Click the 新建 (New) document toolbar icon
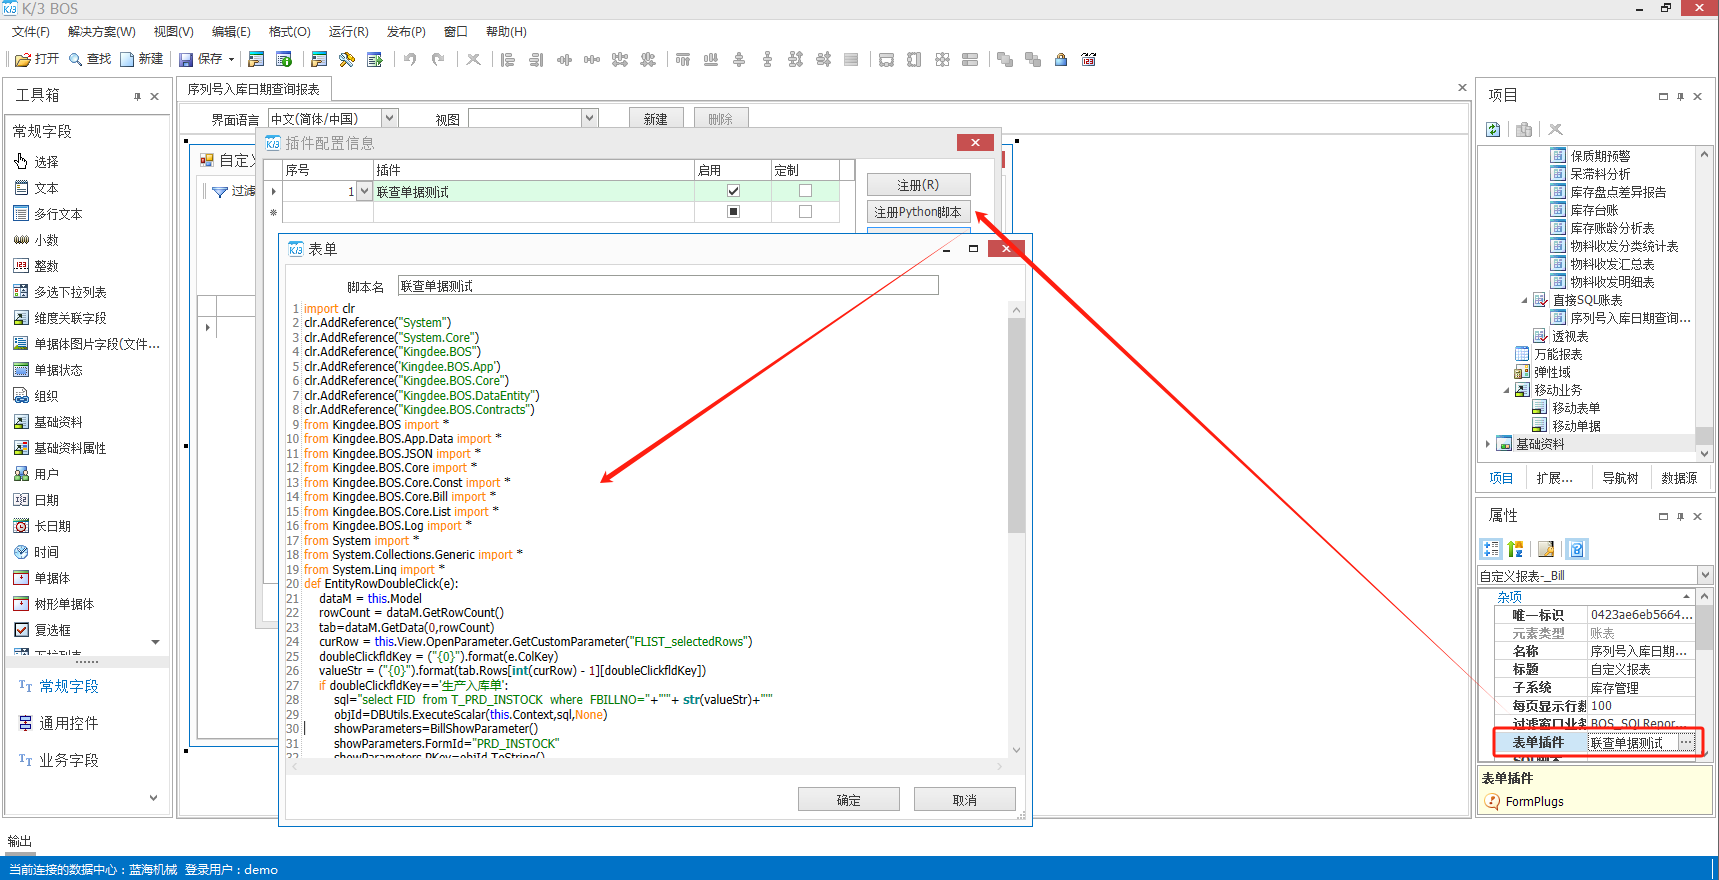 click(127, 60)
